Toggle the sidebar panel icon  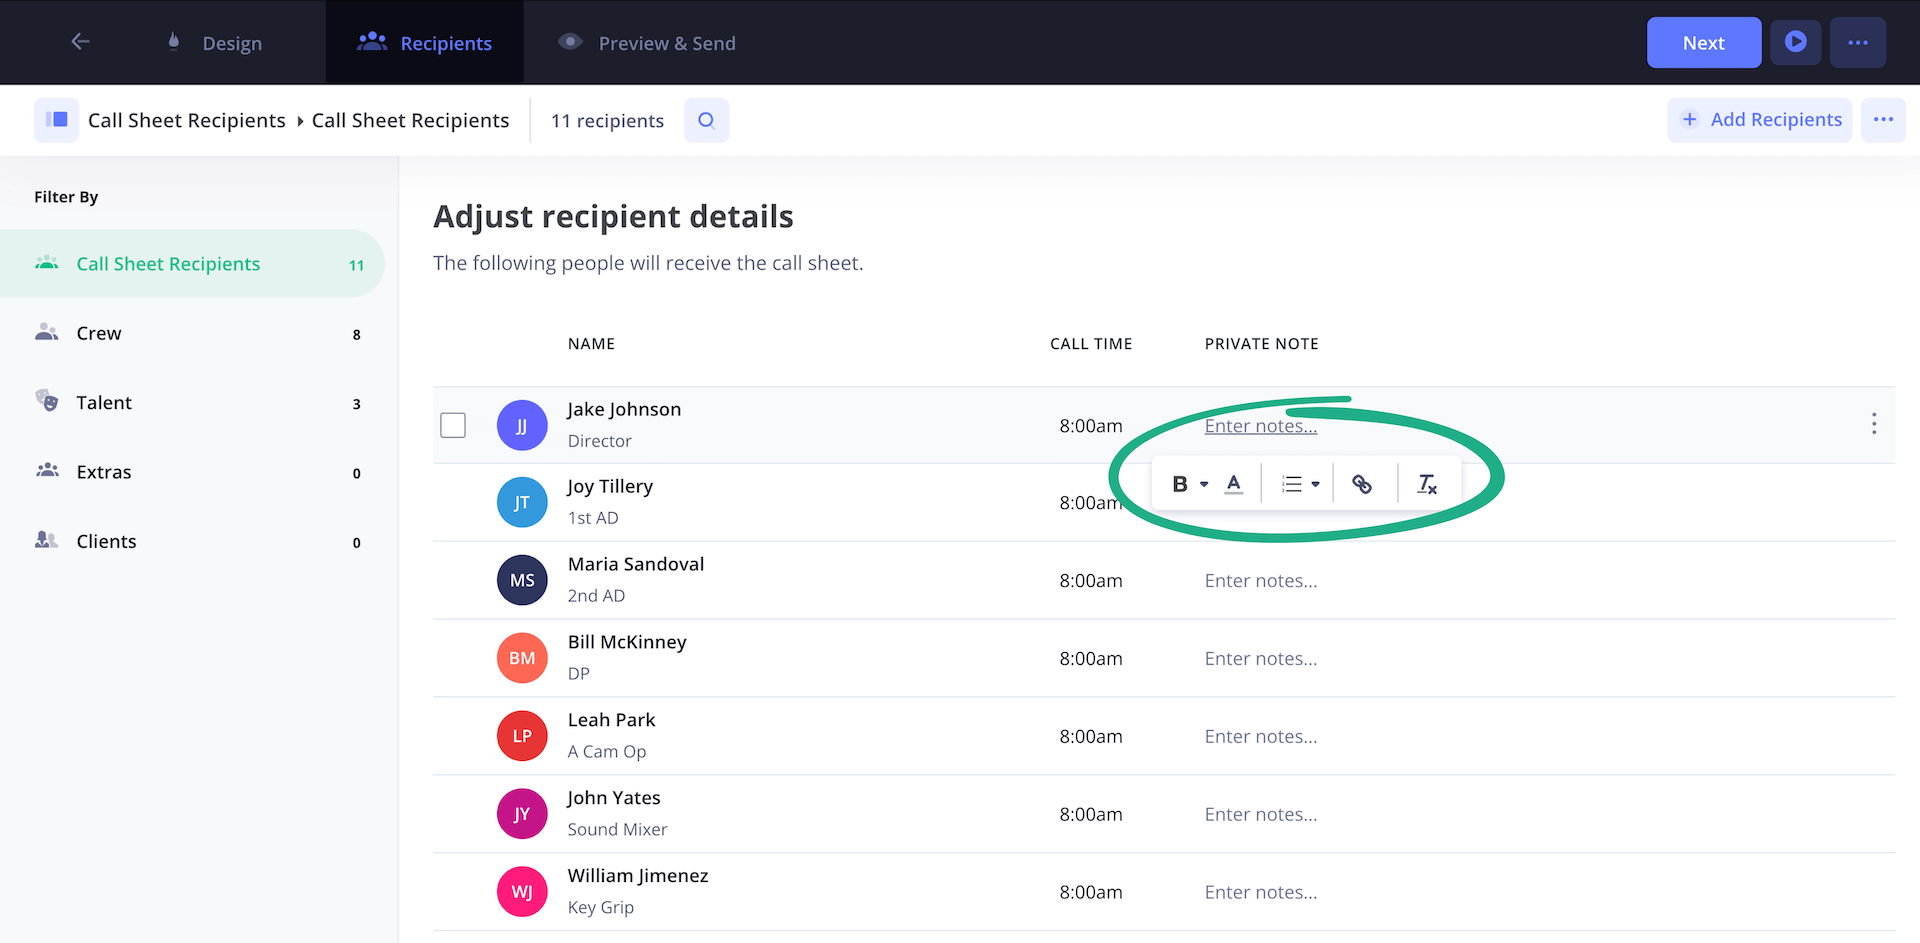[57, 120]
